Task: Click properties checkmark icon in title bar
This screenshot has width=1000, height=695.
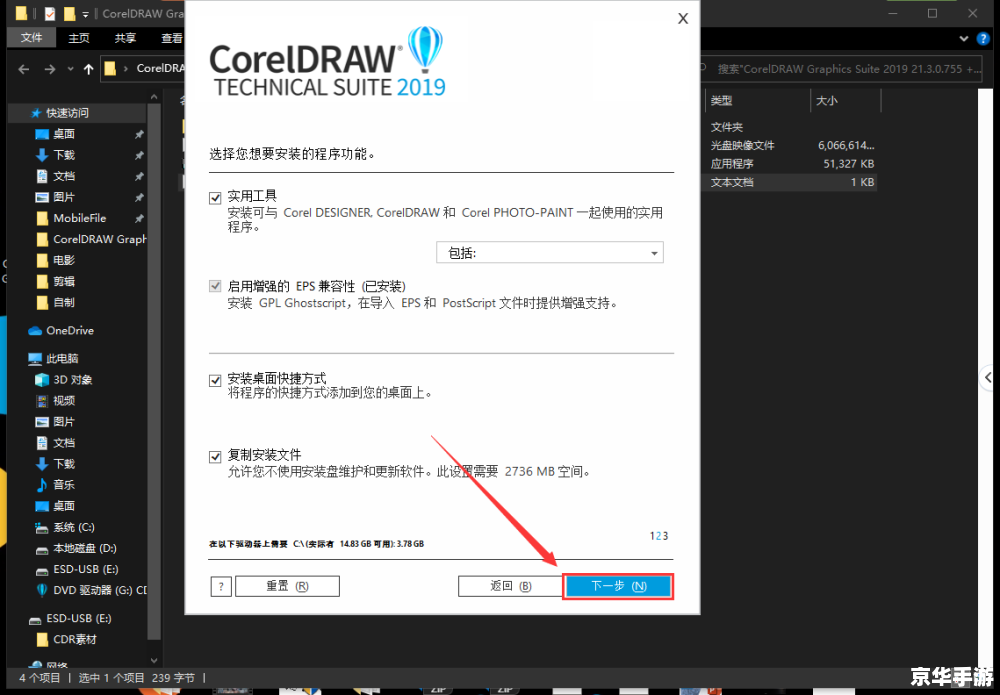Action: [x=50, y=13]
